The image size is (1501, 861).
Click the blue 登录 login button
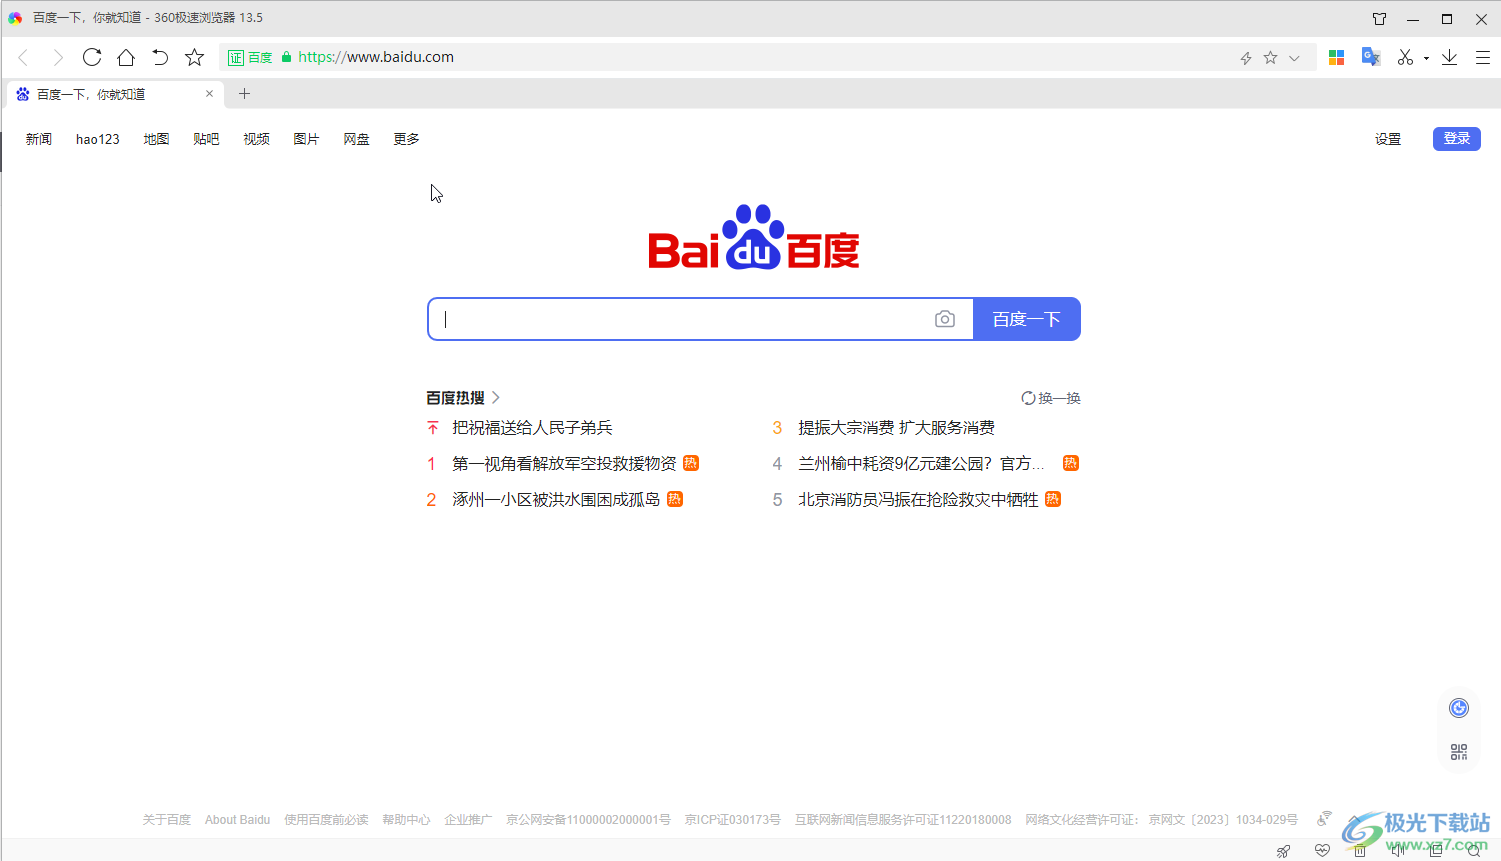click(x=1457, y=139)
